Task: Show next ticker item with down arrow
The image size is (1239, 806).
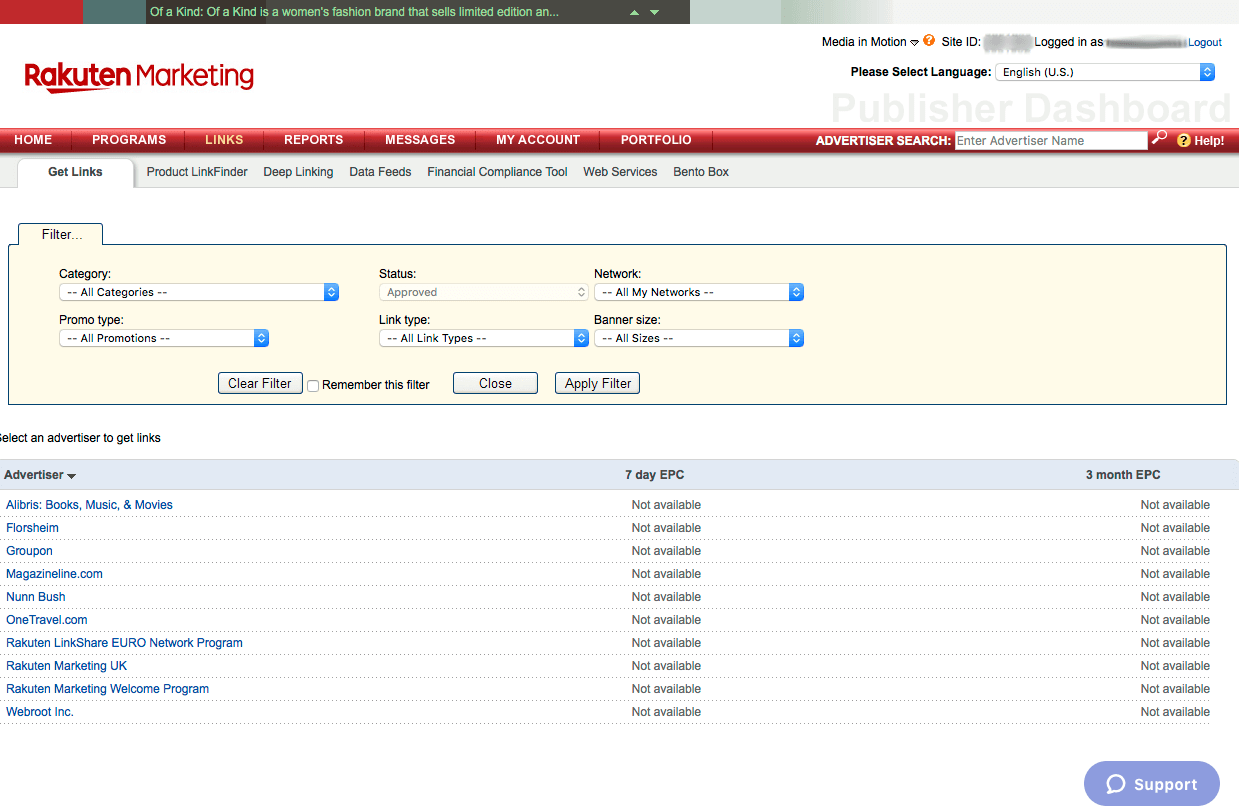Action: 655,13
